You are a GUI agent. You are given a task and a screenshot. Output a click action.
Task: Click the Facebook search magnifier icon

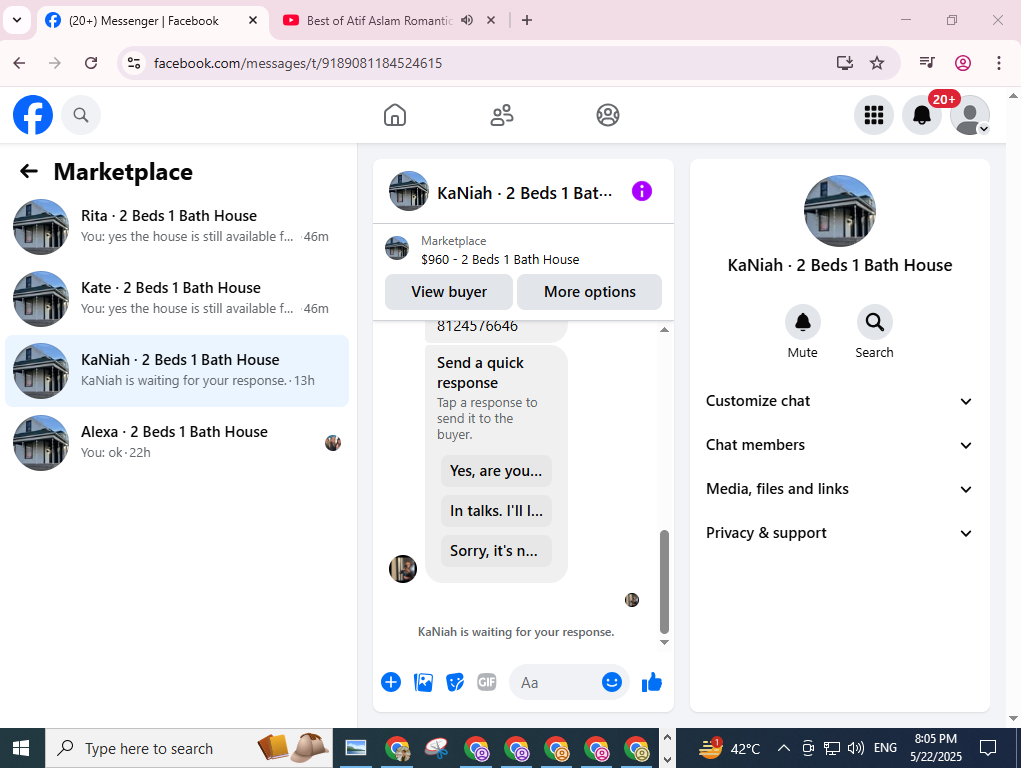[81, 115]
